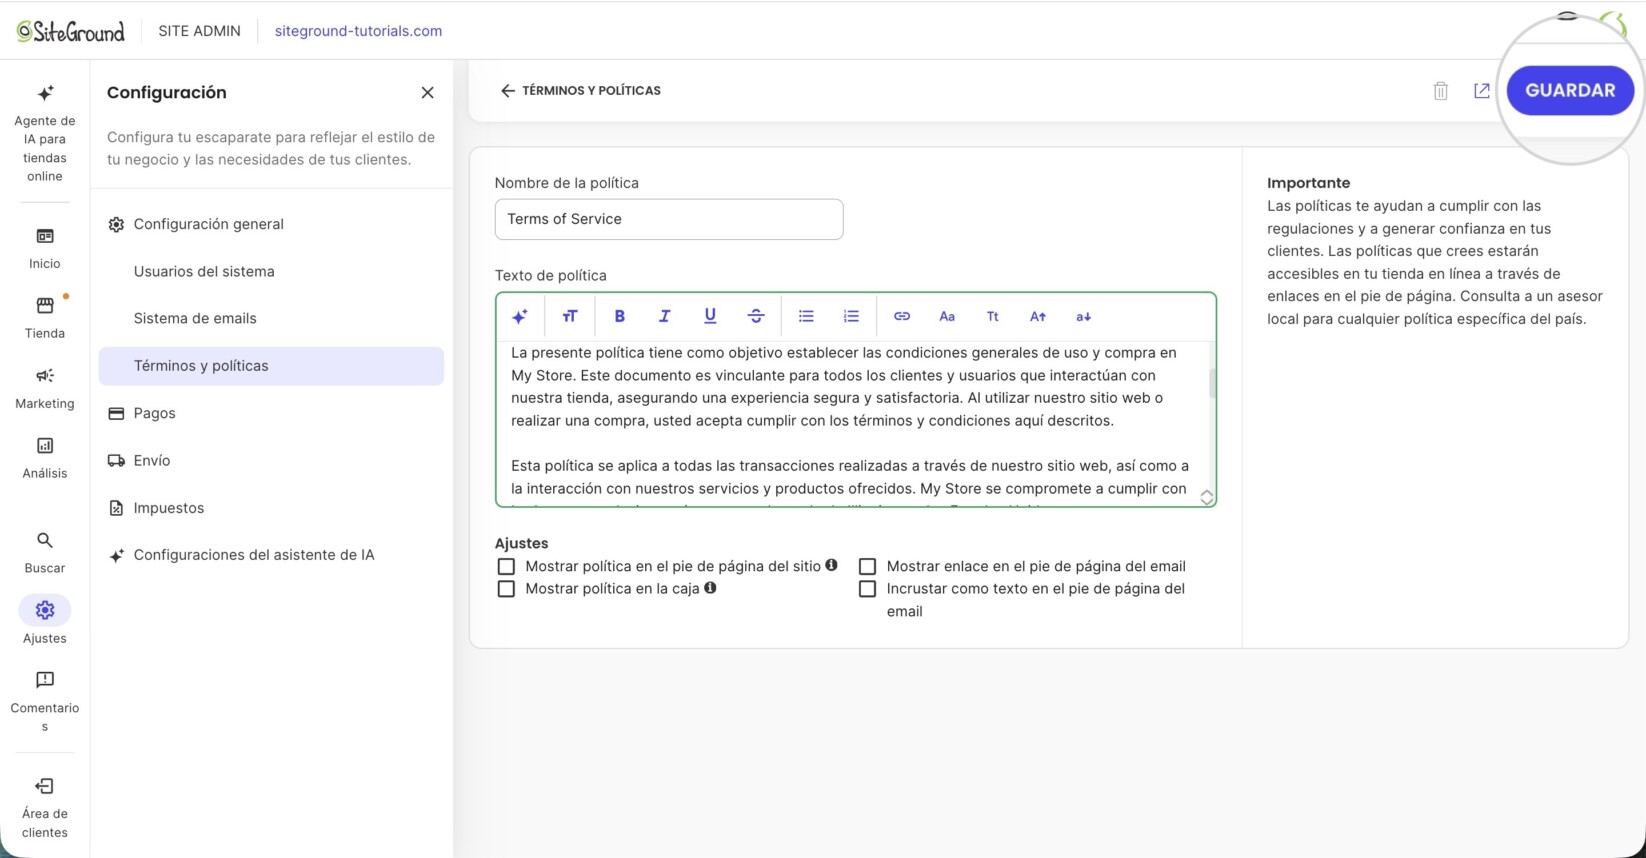Check Mostrar enlace en el pie de página del email
The height and width of the screenshot is (858, 1646).
click(x=867, y=566)
